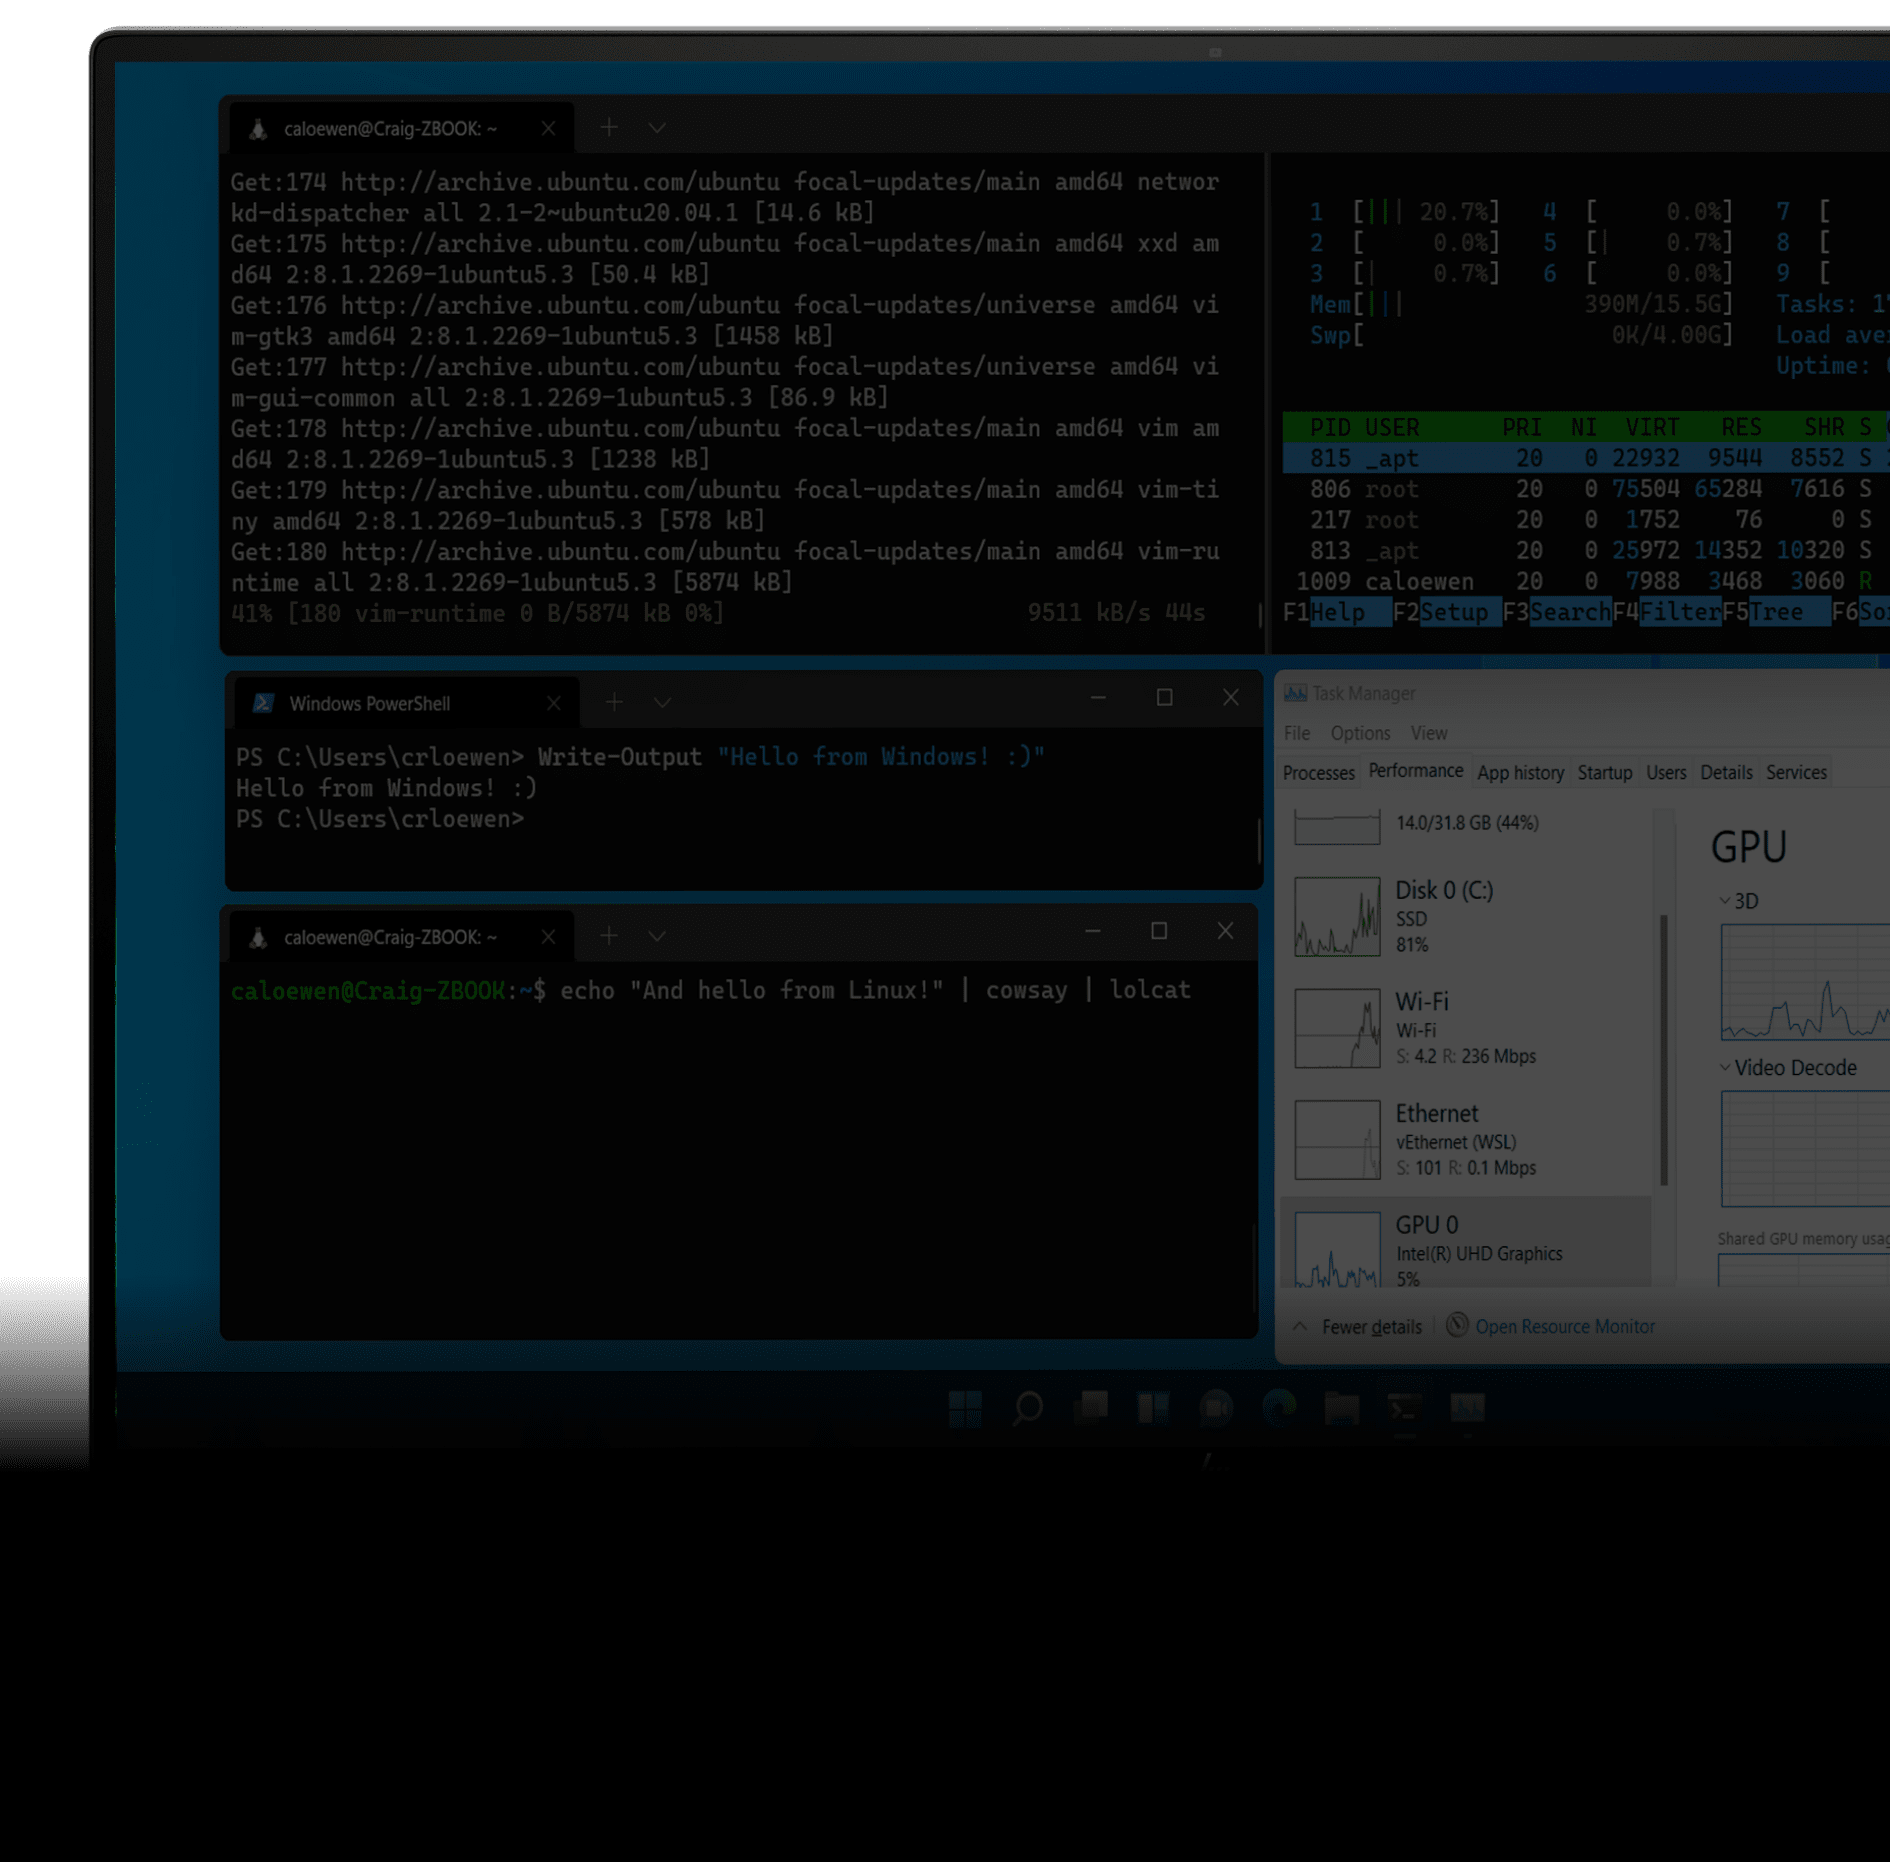Sort htop by PID column header
The width and height of the screenshot is (1890, 1862).
click(1330, 427)
